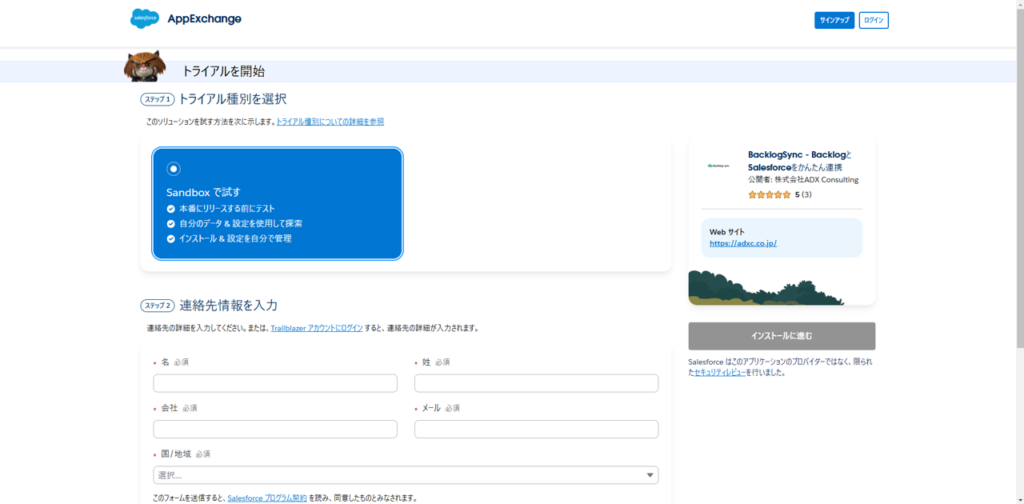Viewport: 1024px width, 504px height.
Task: Click the 公開者: 株式会社ADX Consulting text
Action: pyautogui.click(x=803, y=180)
